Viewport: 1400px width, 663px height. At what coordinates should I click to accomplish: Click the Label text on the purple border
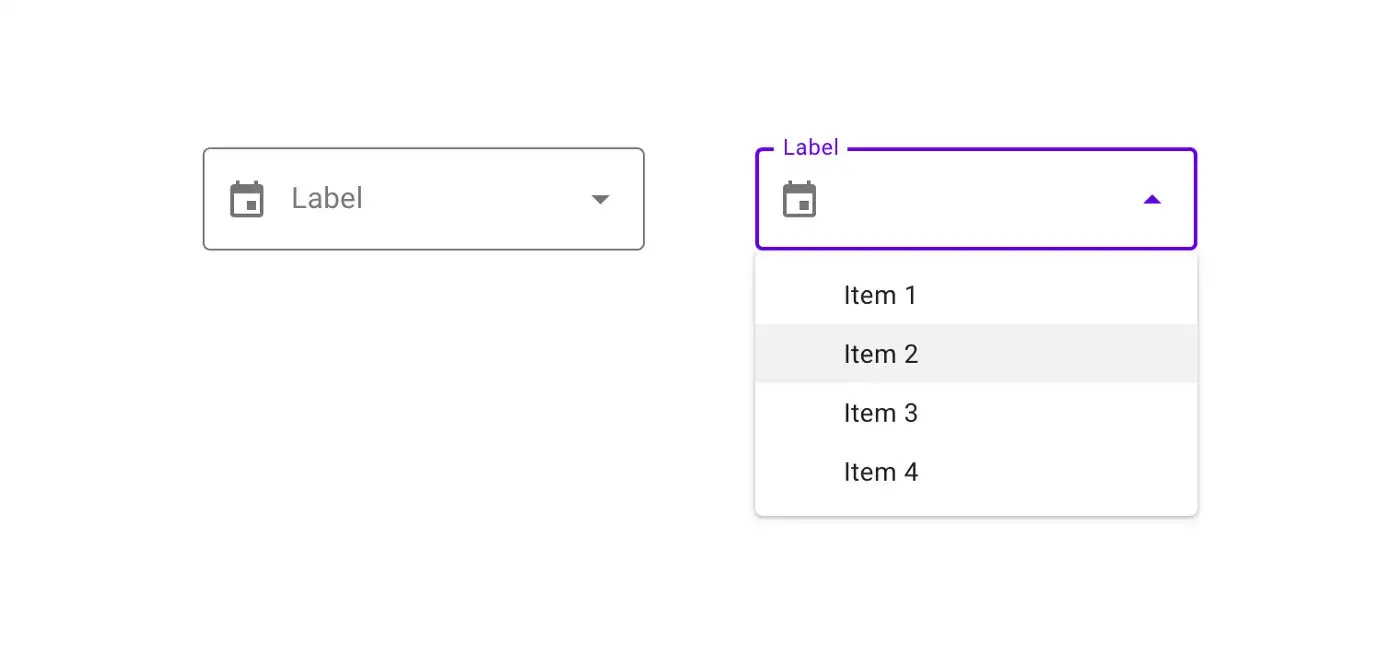pos(809,147)
